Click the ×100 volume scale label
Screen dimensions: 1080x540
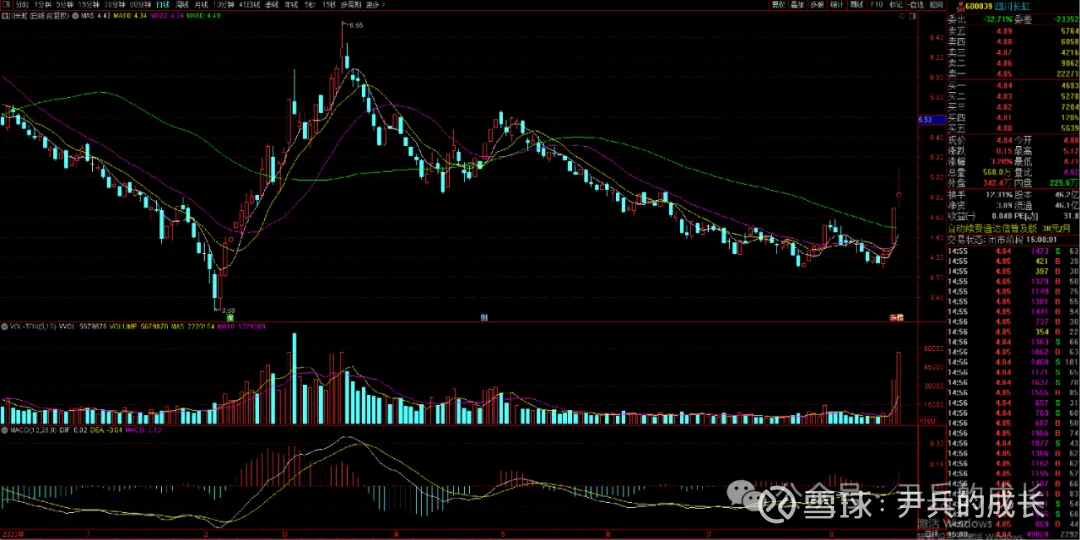[x=927, y=419]
